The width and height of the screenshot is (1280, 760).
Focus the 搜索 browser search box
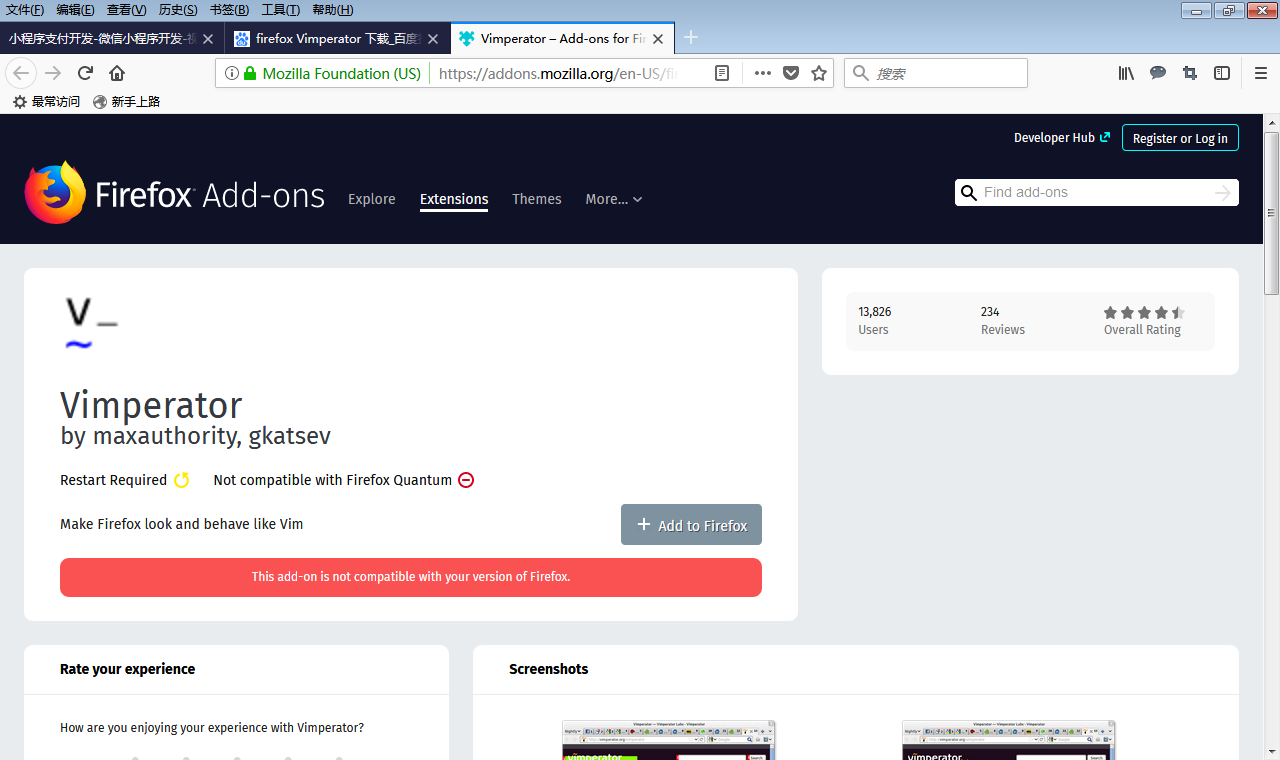[936, 73]
